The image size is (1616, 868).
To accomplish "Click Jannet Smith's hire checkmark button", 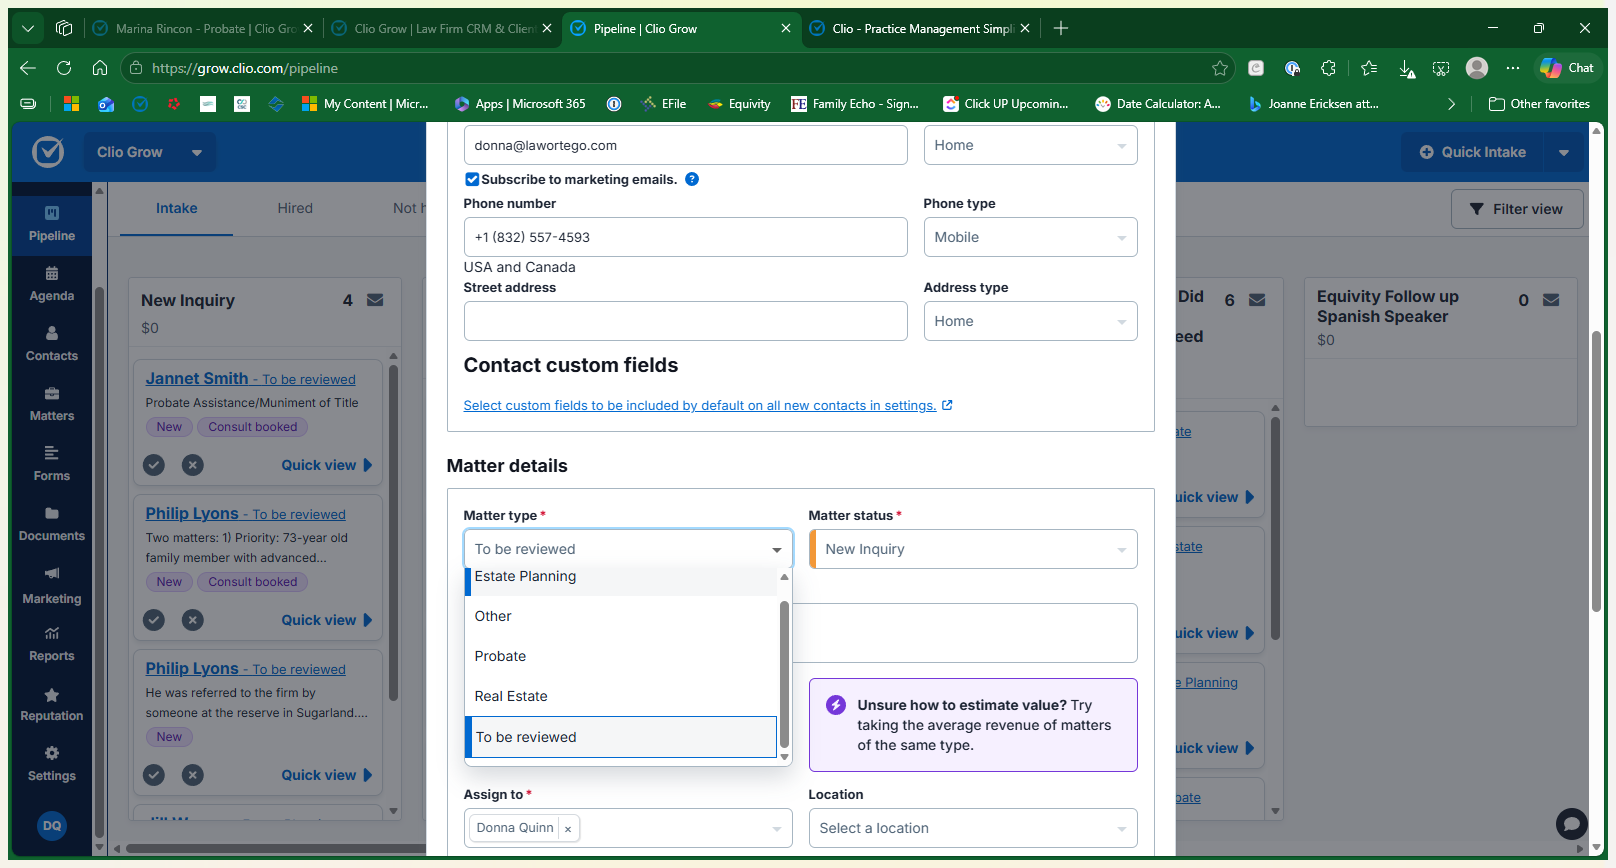I will (154, 465).
